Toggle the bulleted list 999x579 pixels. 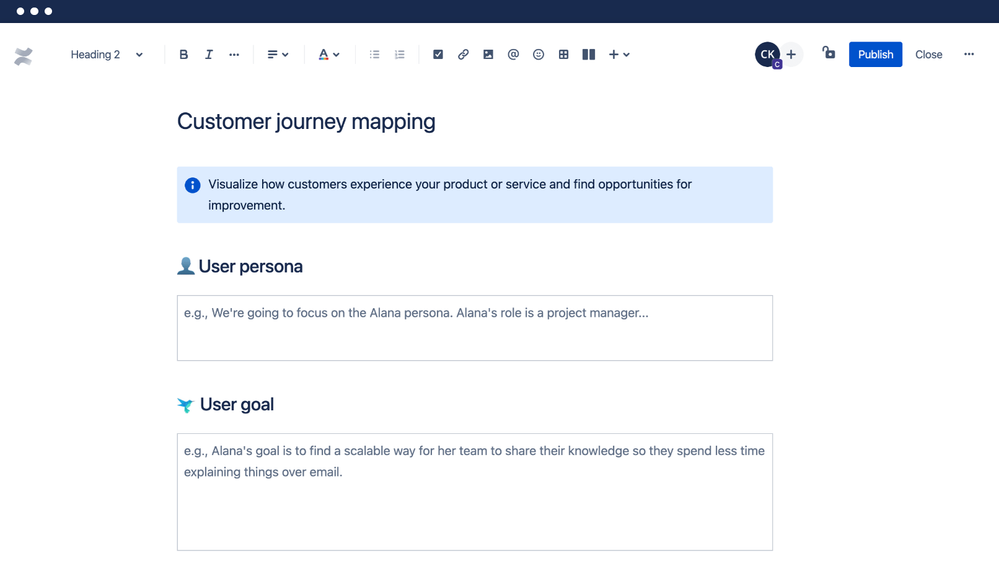[374, 54]
